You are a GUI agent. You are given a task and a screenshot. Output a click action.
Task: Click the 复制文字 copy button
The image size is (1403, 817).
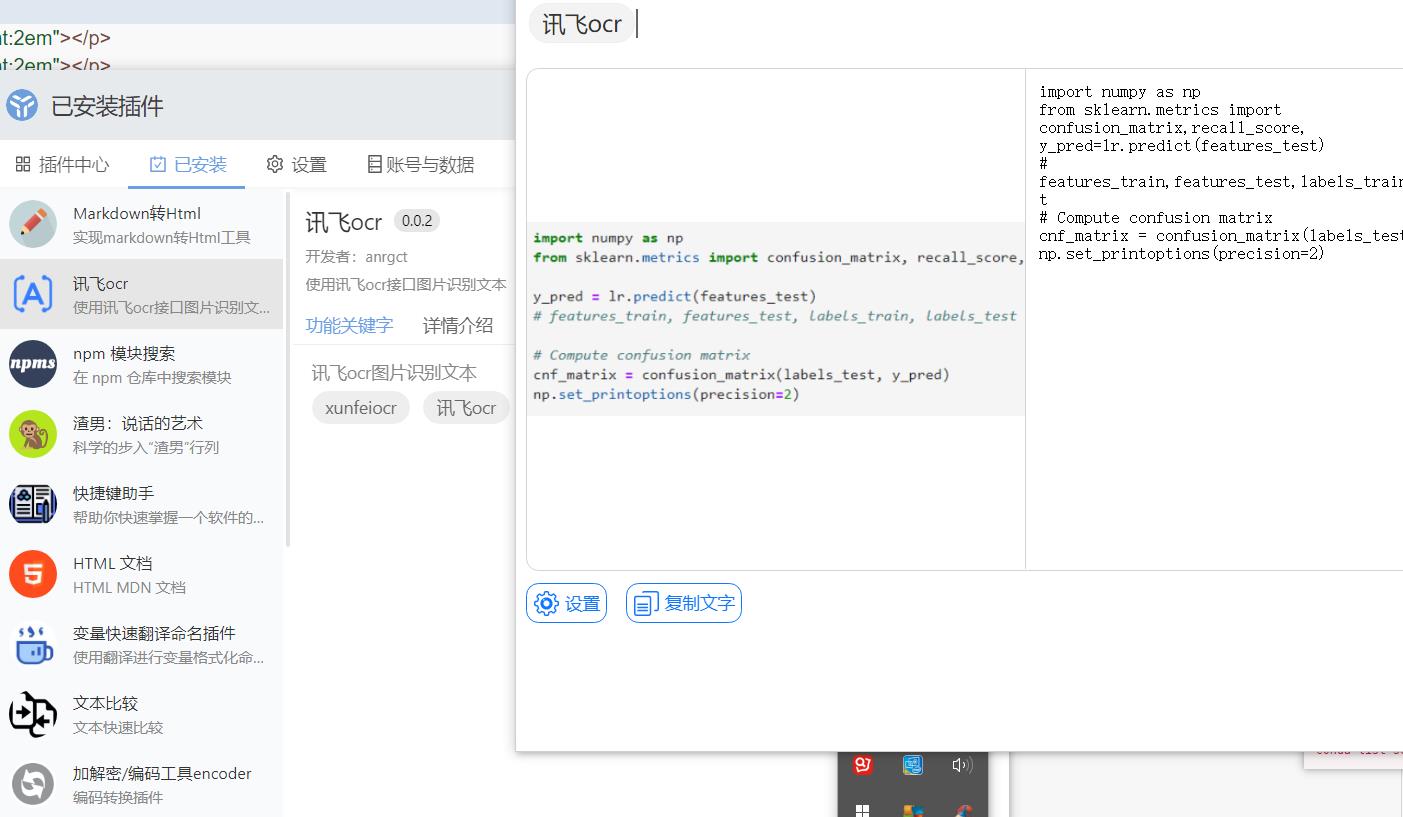684,603
